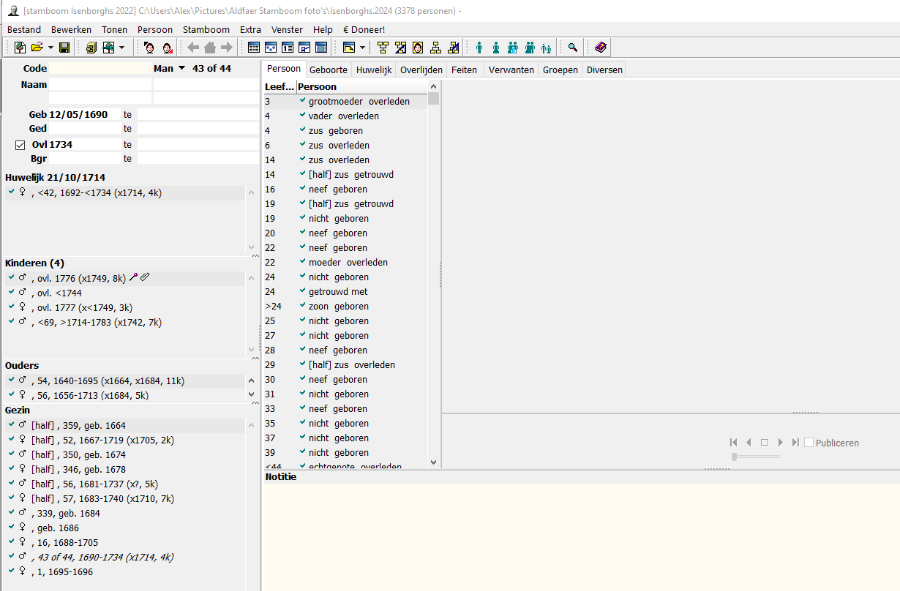Open the Man gender dropdown
Viewport: 900px width, 591px height.
coord(182,69)
